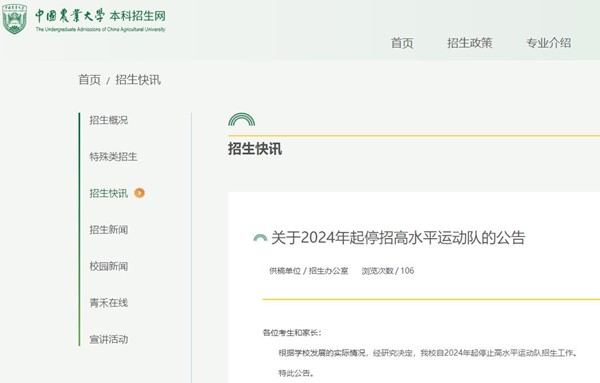Screen dimensions: 600x383
Task: Click the paragraph starting 根据学校发展的实际情况
Action: [x=428, y=353]
